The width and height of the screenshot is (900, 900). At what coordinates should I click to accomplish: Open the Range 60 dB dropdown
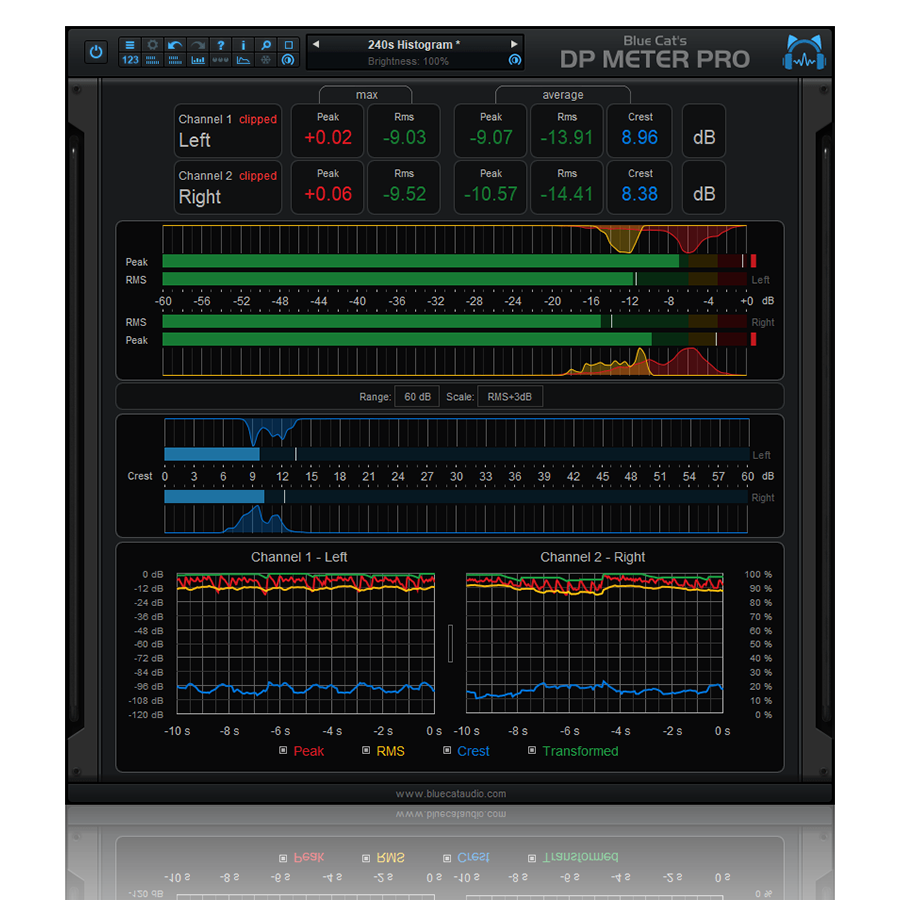point(417,396)
